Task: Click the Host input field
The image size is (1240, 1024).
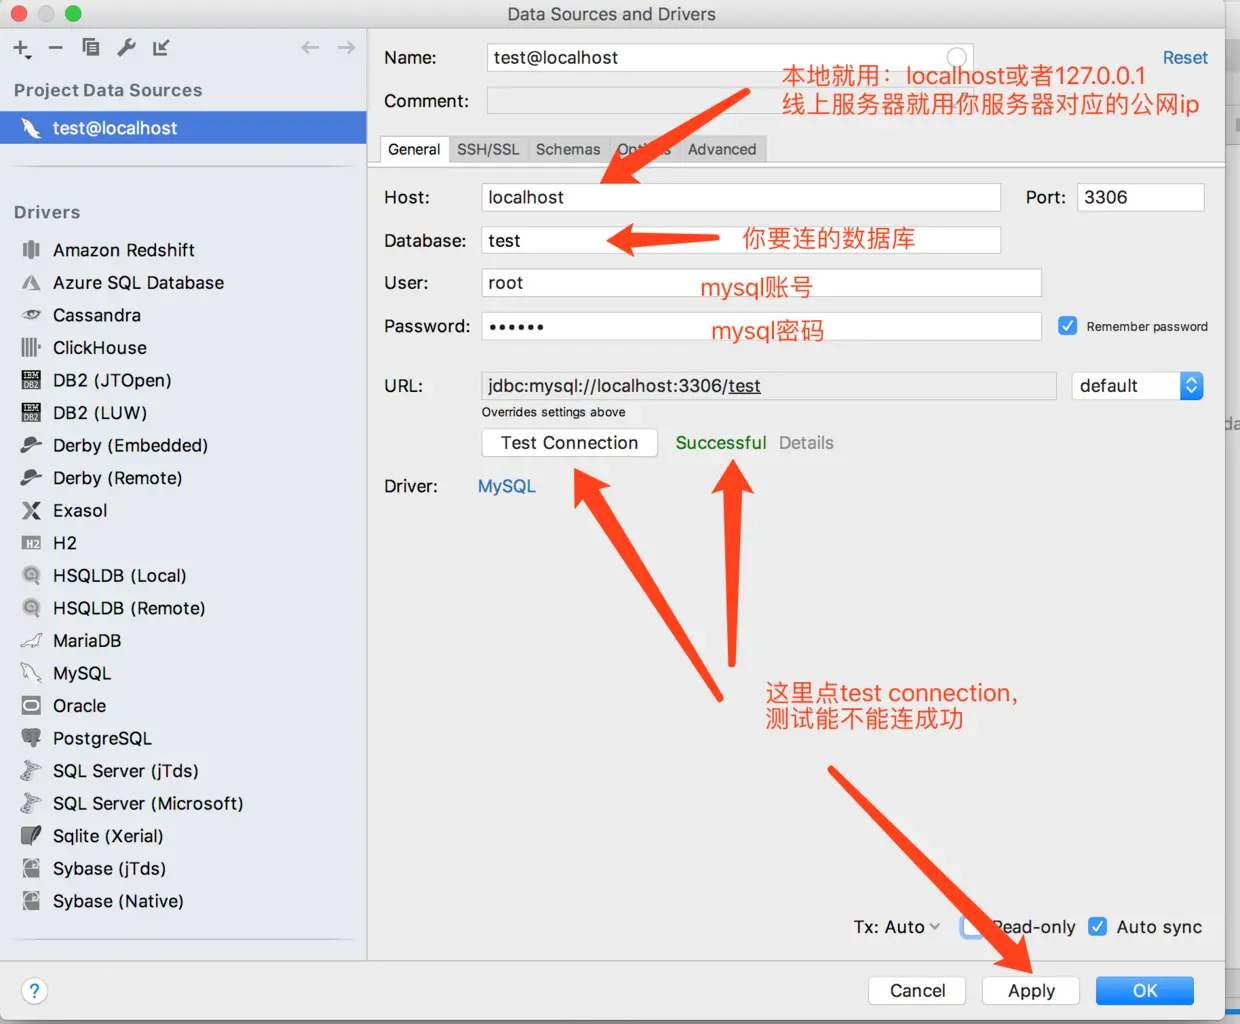Action: pos(741,197)
